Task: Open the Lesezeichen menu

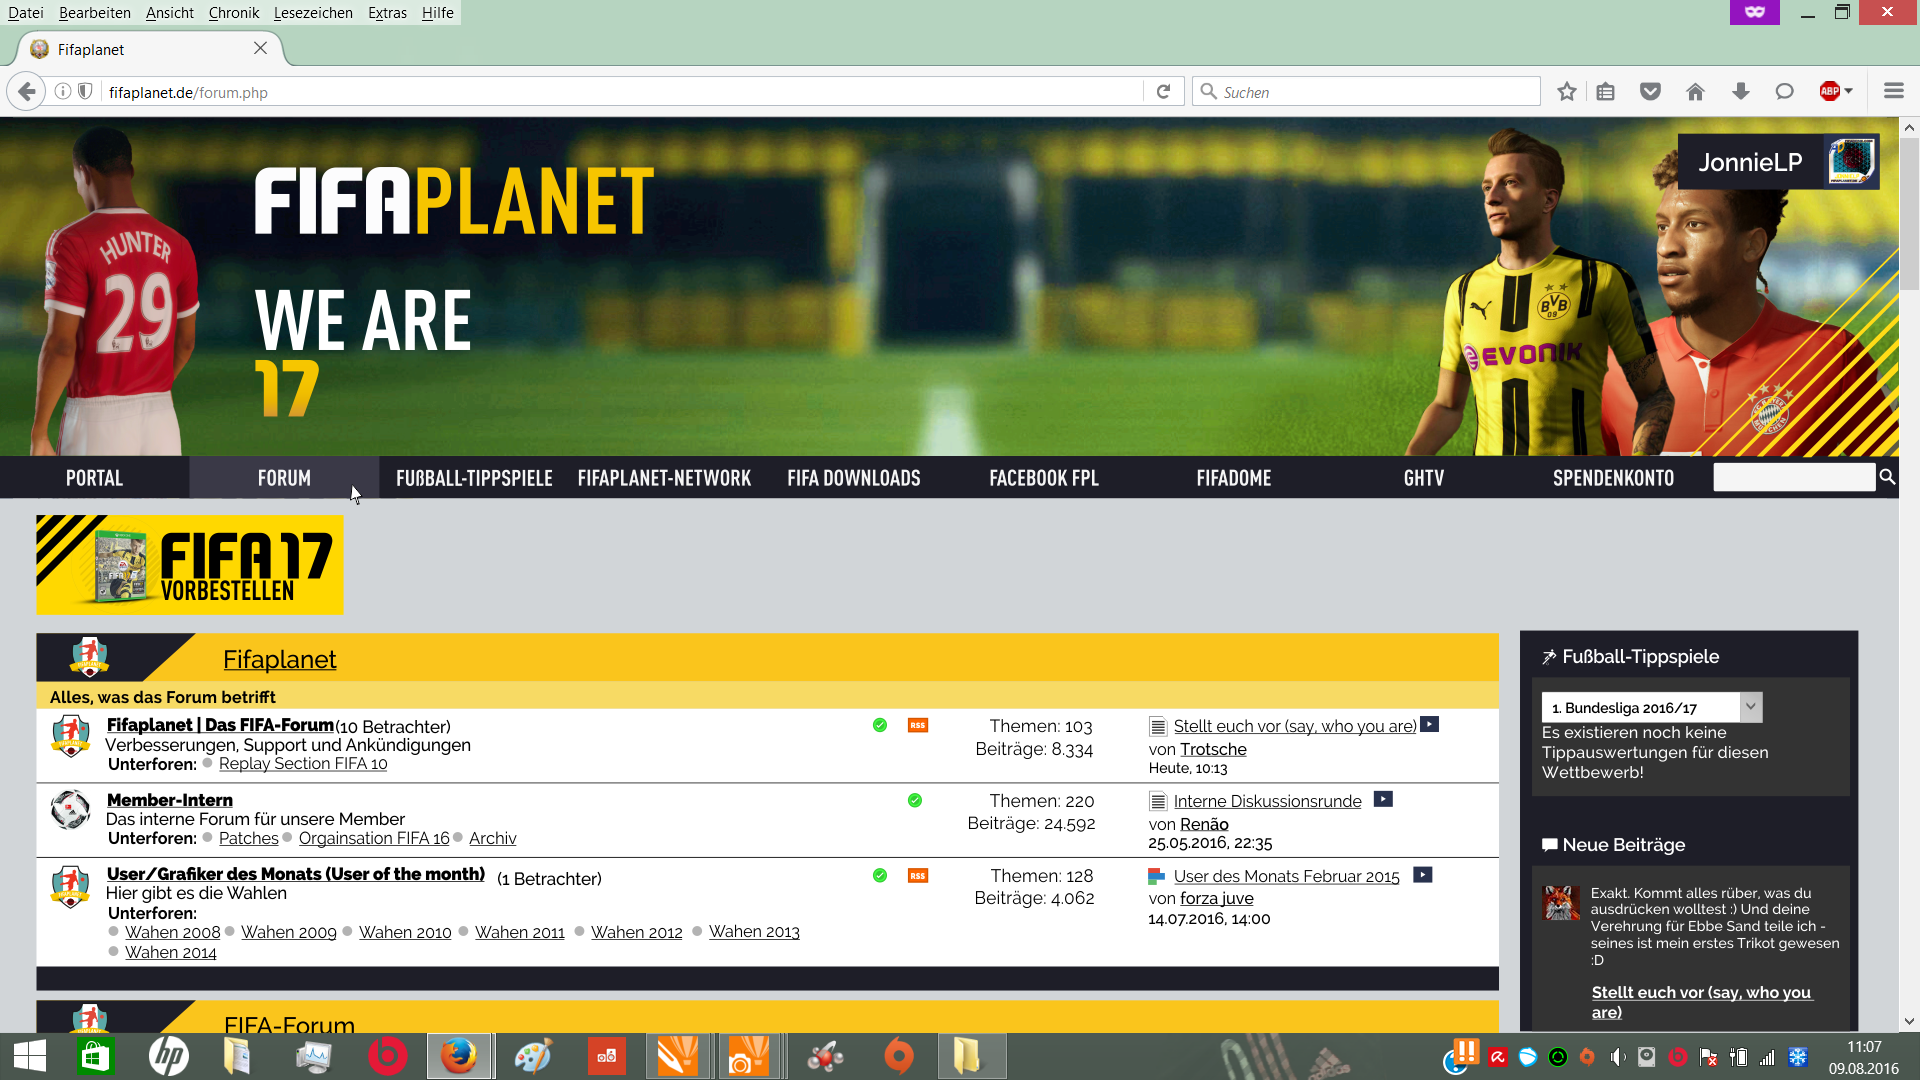Action: 313,13
